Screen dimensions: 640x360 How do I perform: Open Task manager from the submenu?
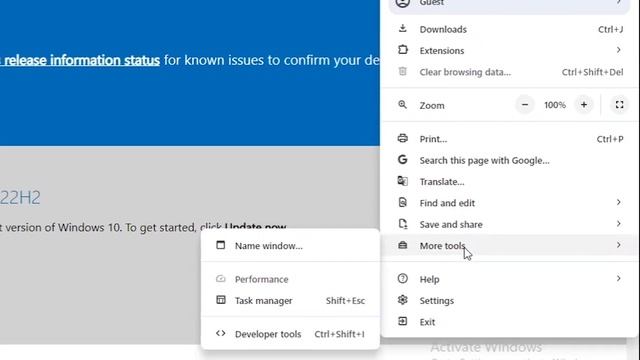click(290, 300)
